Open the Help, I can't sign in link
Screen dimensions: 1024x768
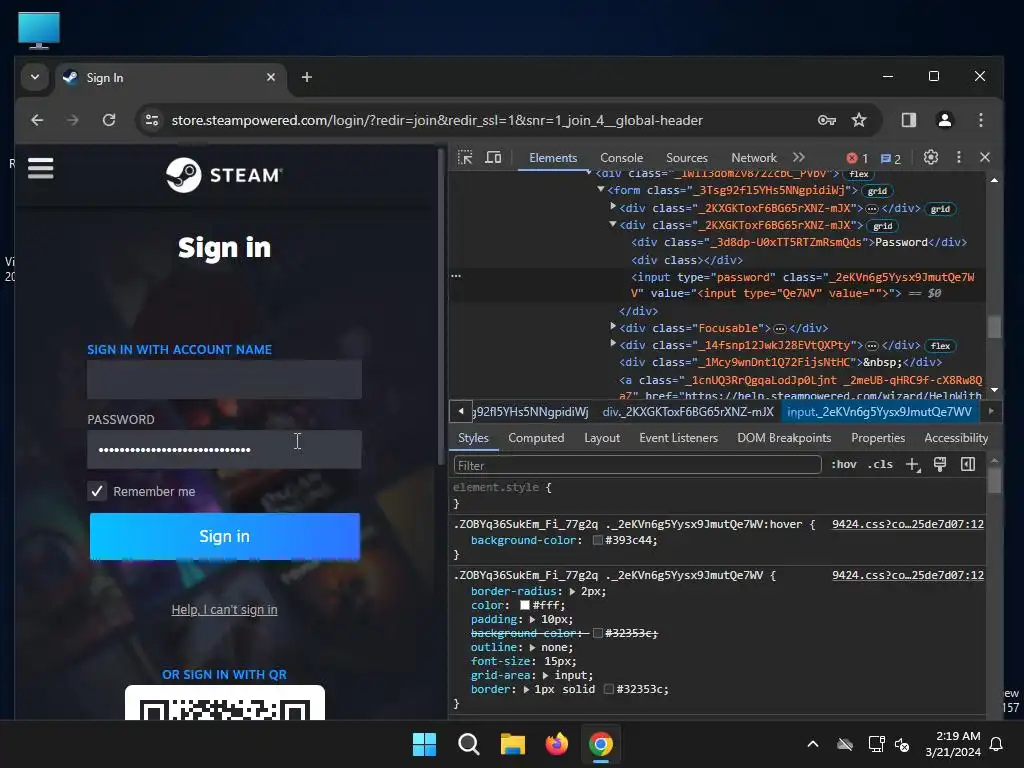click(224, 609)
